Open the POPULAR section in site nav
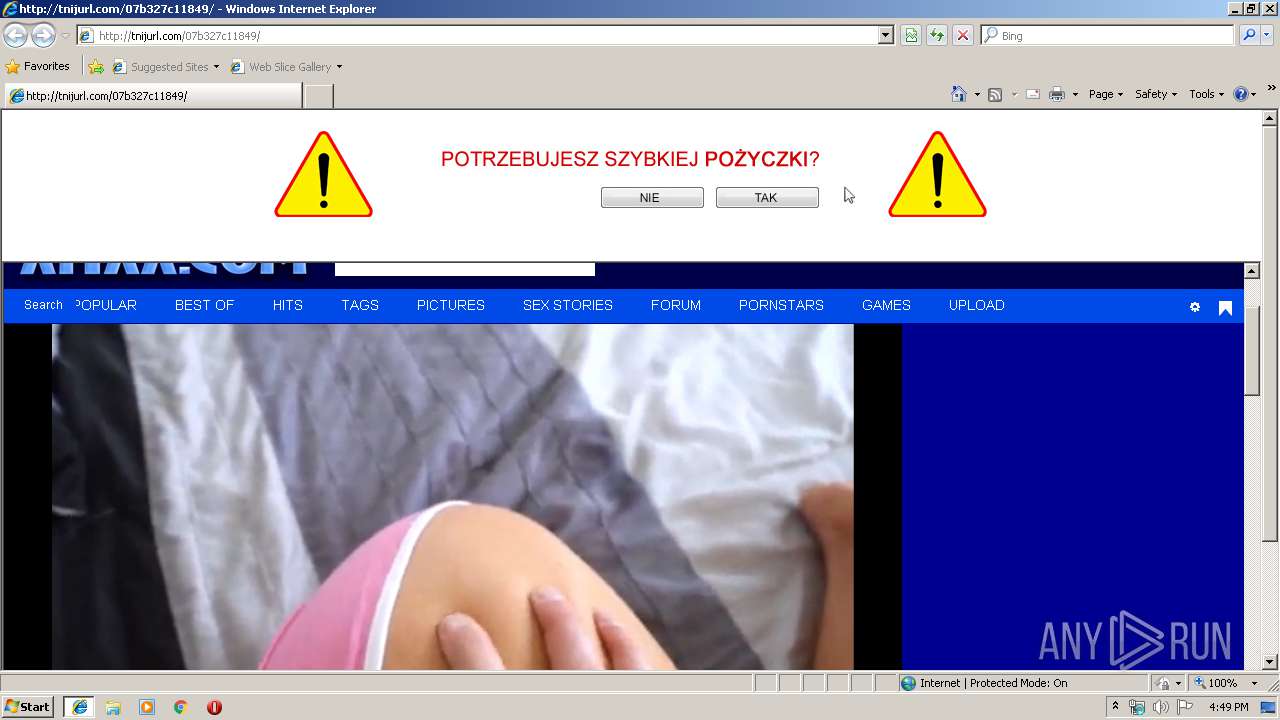Screen dimensions: 1280x720 [x=106, y=305]
